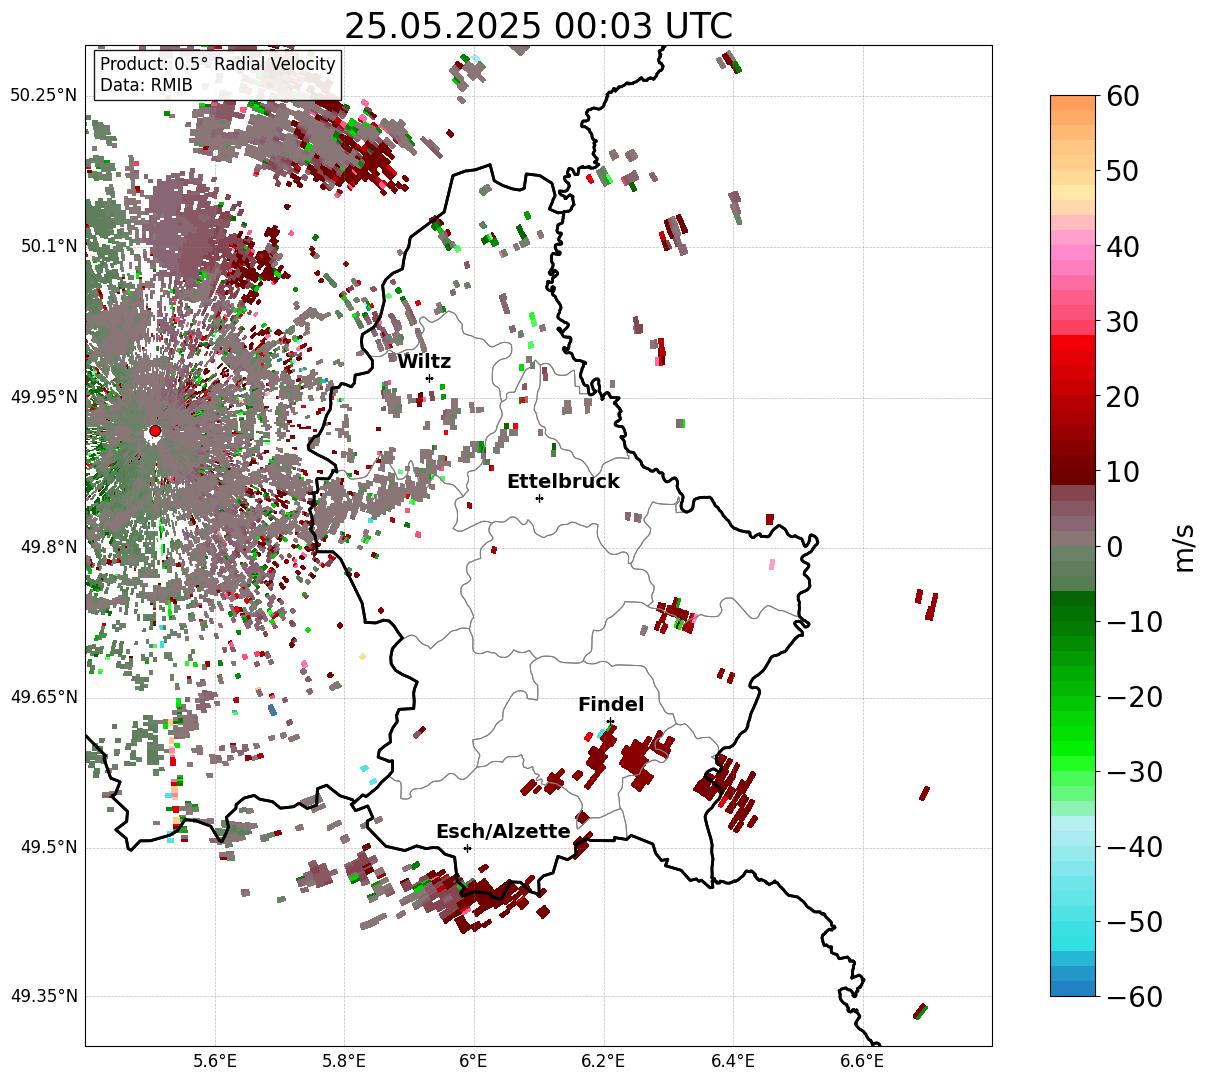Screen dimensions: 1207x1081
Task: Click the Esch/Alzette station cross marker
Action: 467,848
